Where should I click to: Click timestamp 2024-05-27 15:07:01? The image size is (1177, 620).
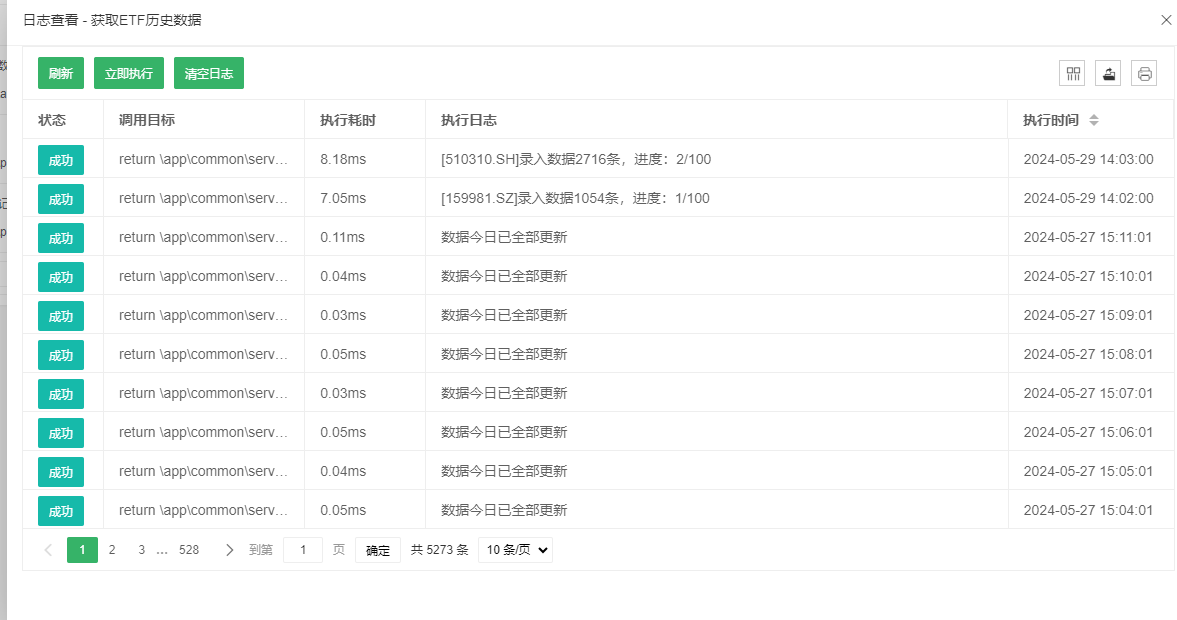pyautogui.click(x=1088, y=393)
